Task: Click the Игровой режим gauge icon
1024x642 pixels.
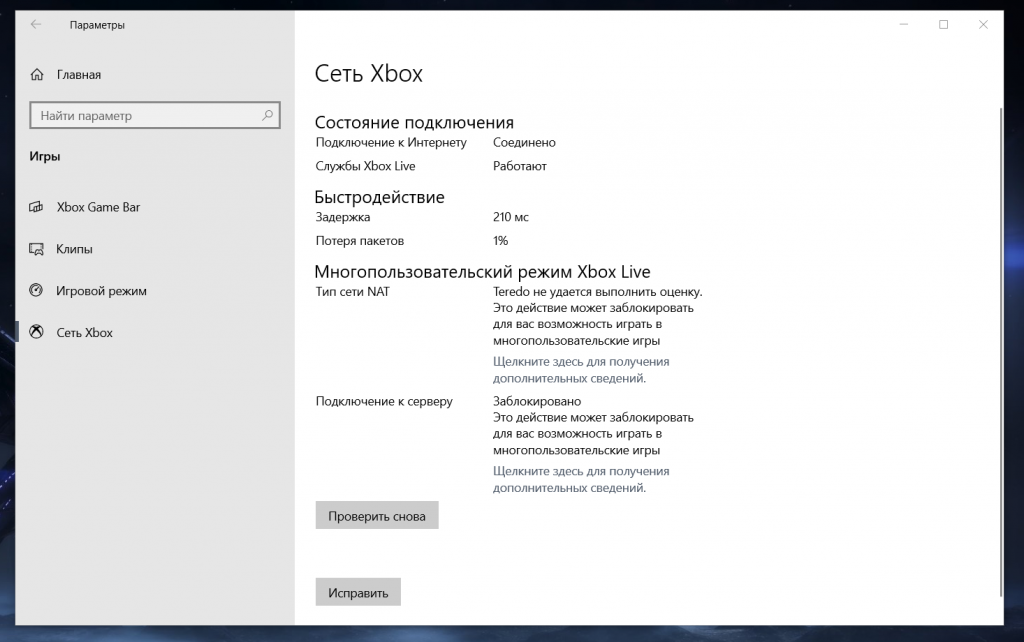Action: pyautogui.click(x=36, y=291)
